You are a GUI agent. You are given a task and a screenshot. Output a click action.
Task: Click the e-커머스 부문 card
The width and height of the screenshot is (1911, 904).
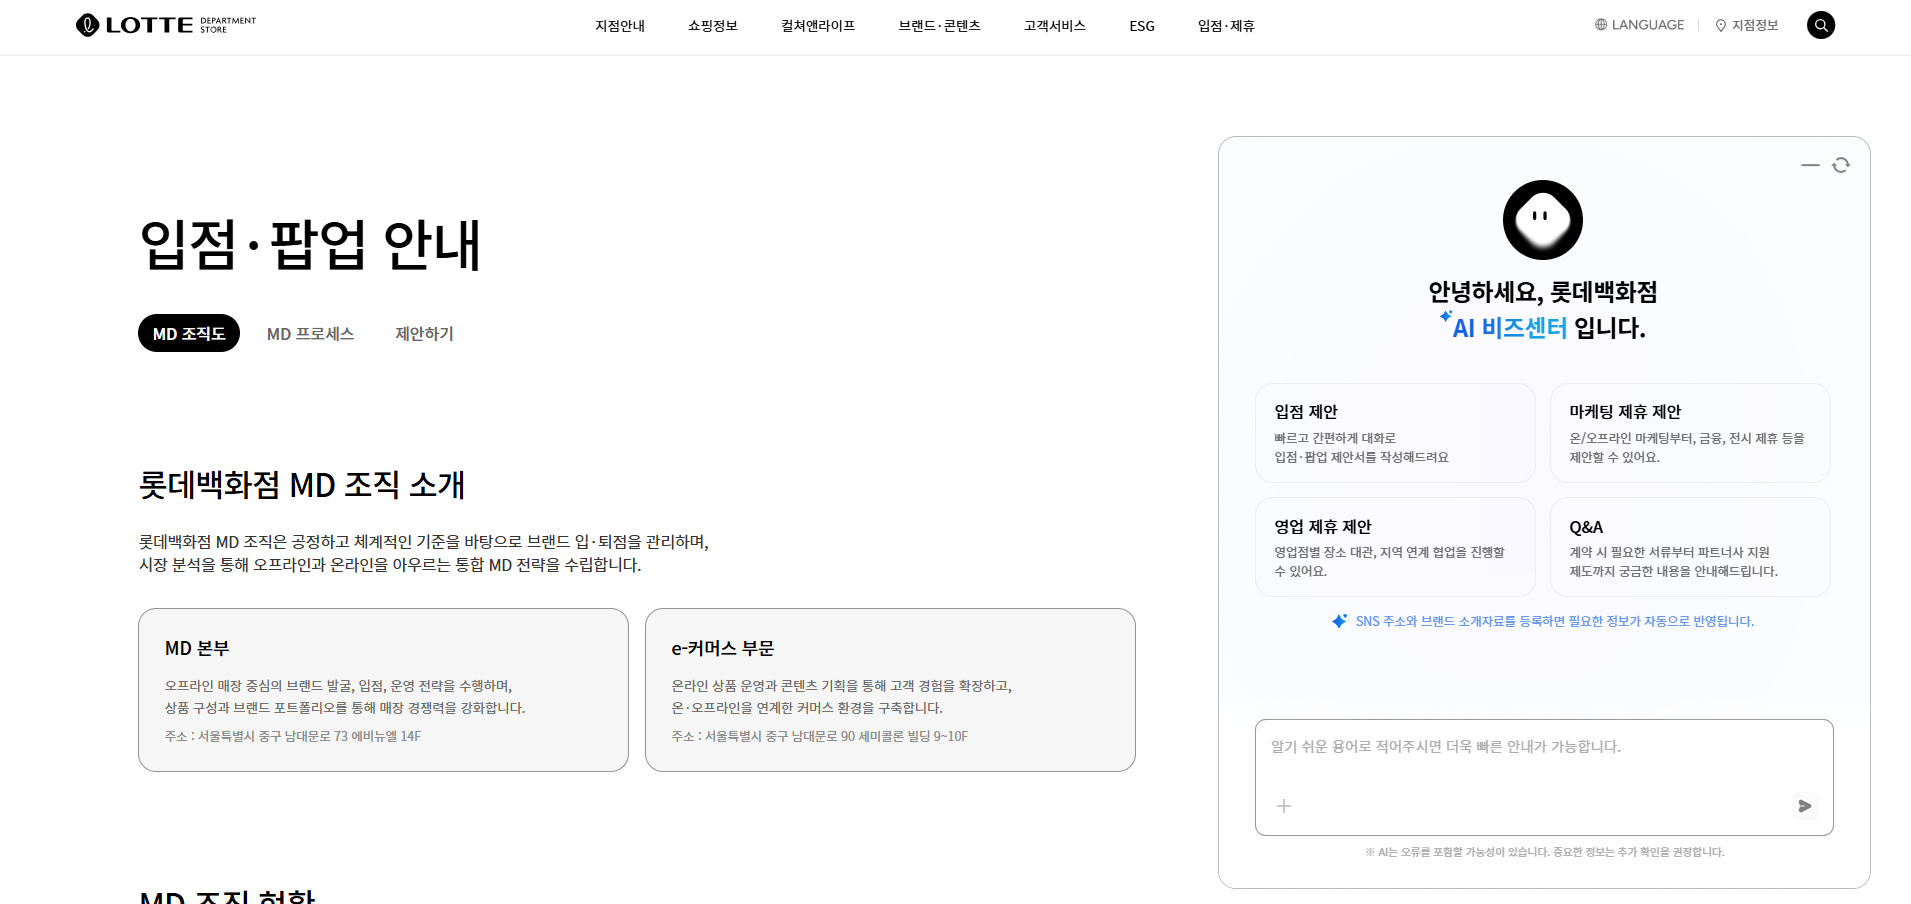[x=890, y=690]
